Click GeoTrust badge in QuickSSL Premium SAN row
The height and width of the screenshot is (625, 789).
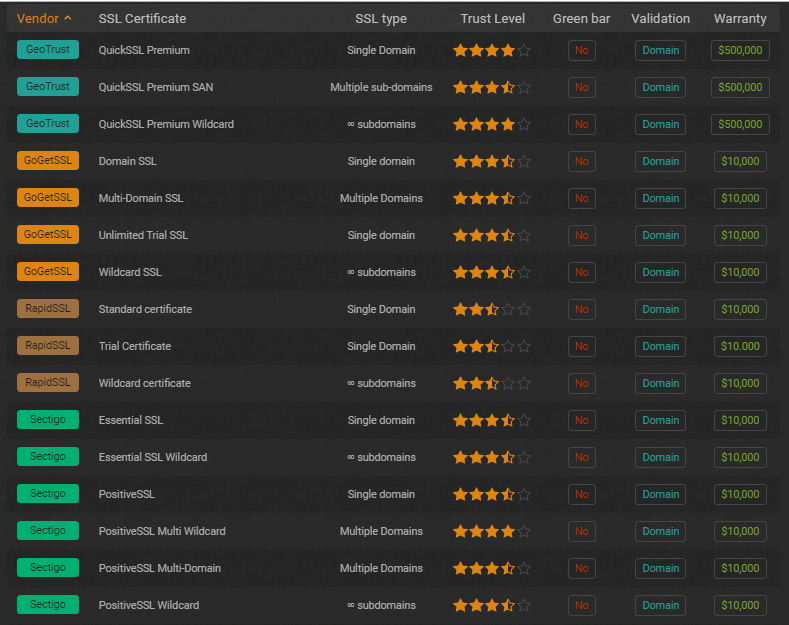pos(48,87)
